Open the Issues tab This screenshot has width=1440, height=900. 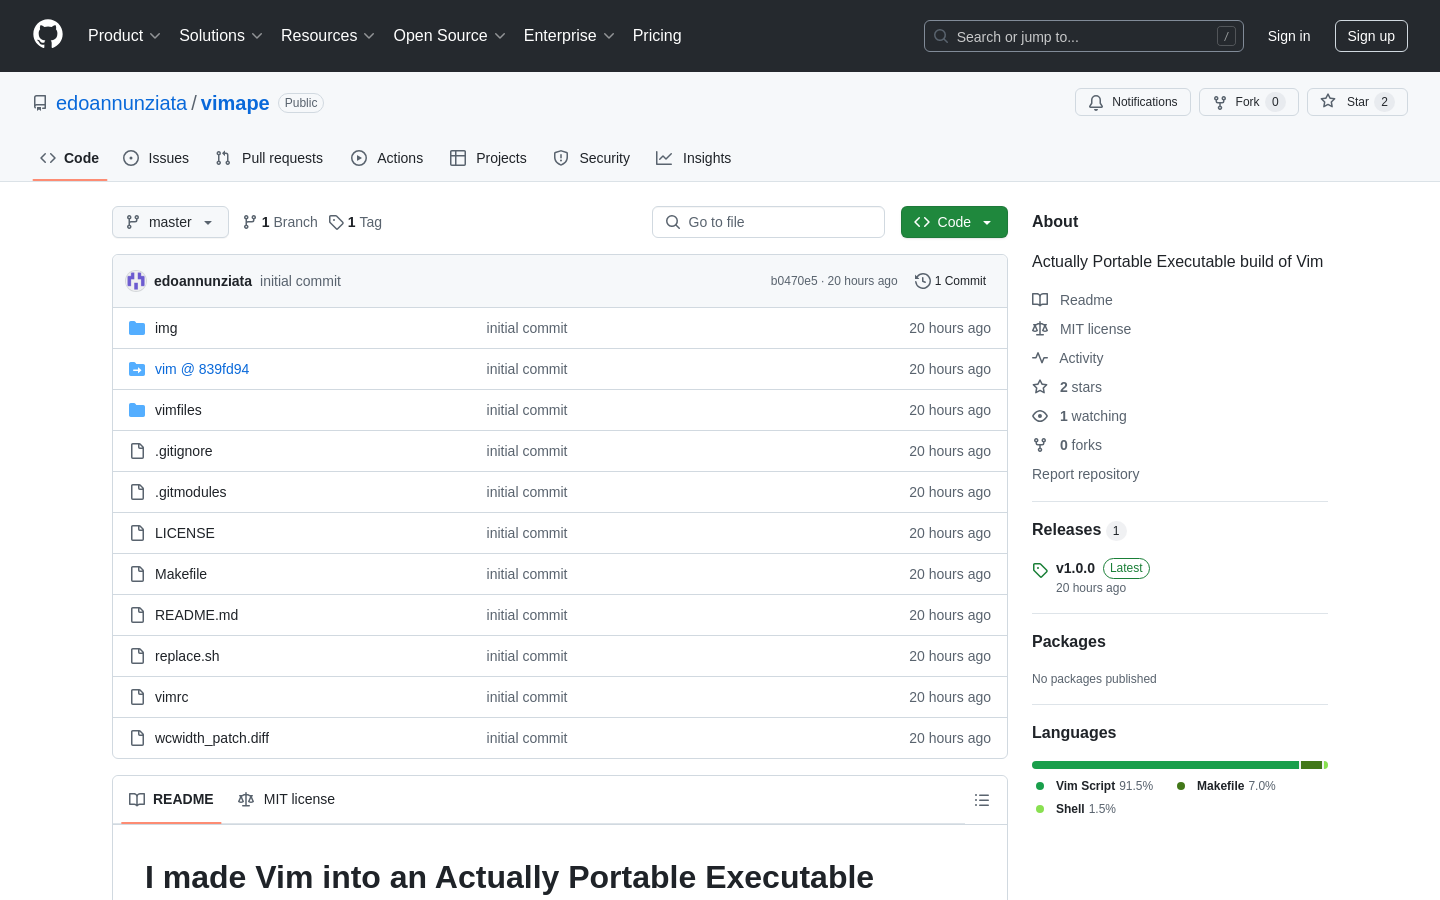click(156, 158)
